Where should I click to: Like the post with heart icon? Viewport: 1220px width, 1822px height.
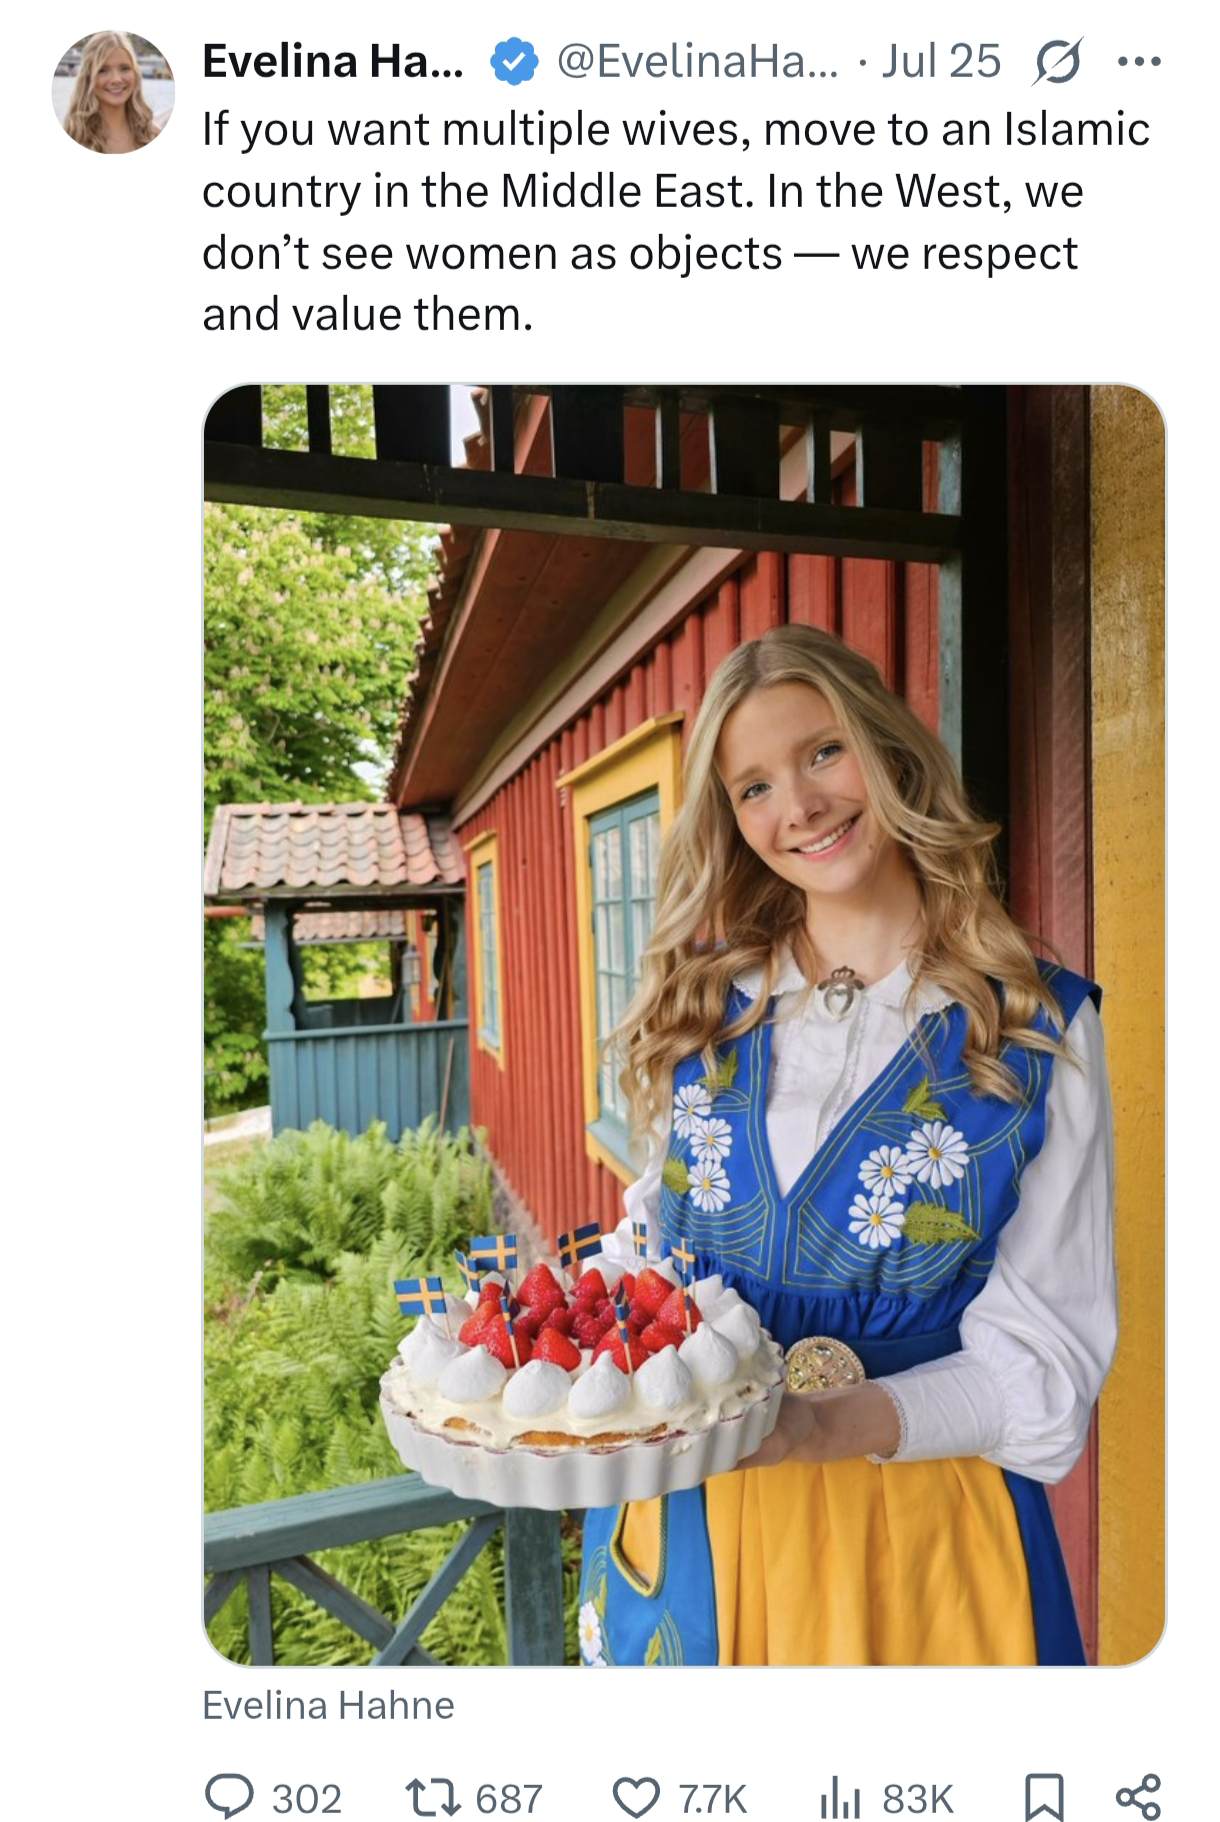tap(636, 1798)
